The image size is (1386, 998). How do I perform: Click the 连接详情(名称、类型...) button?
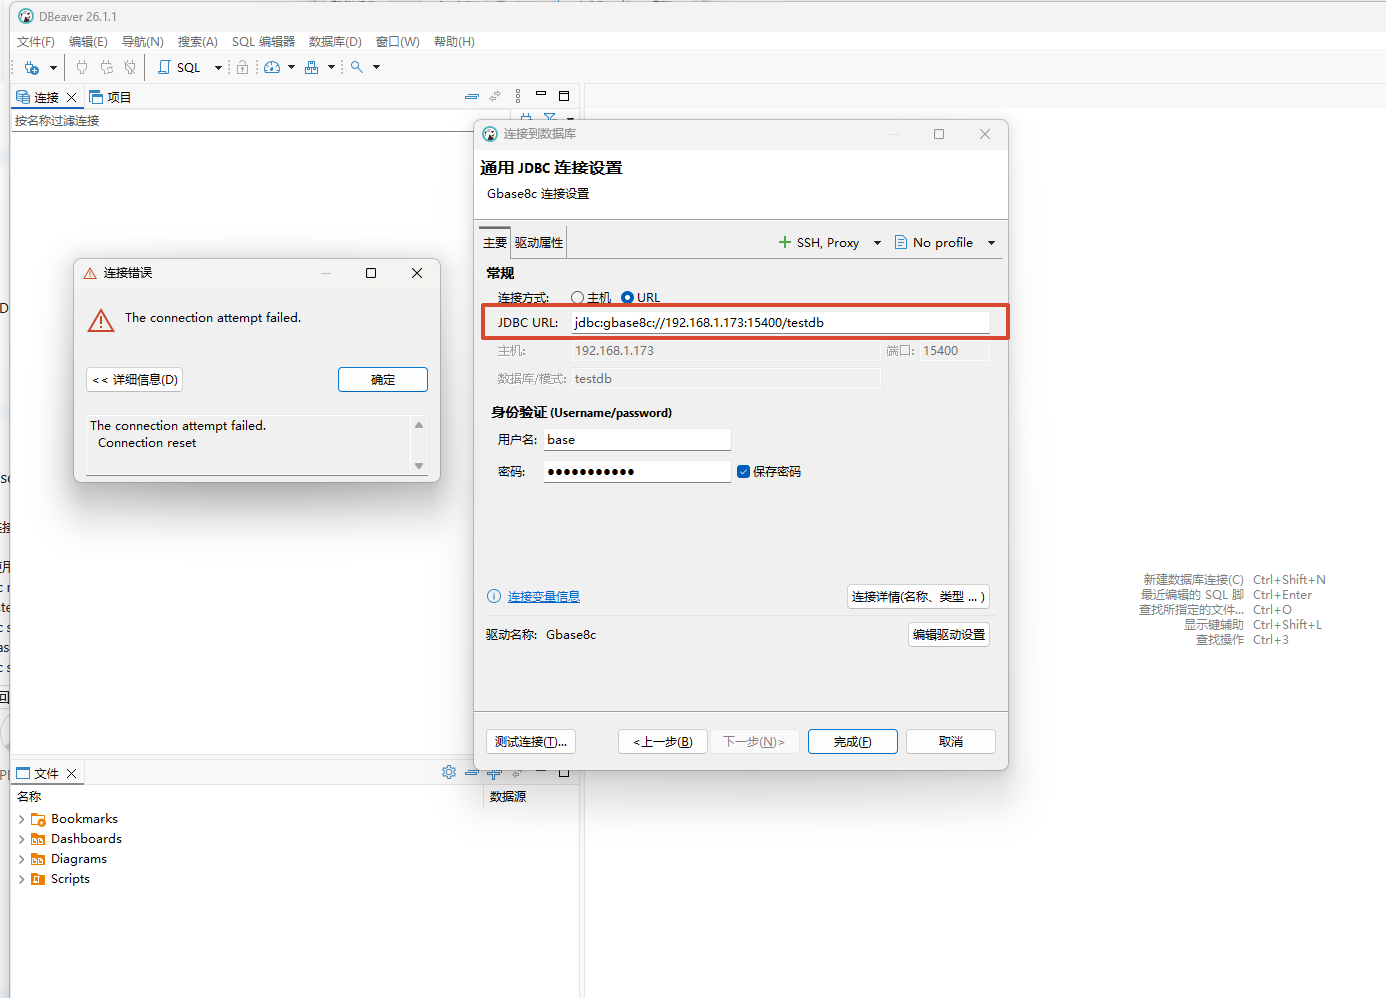coord(918,597)
